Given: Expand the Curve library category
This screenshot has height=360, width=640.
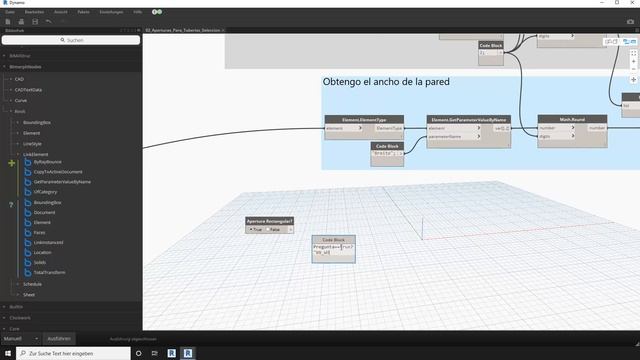Looking at the screenshot, I should 11,100.
